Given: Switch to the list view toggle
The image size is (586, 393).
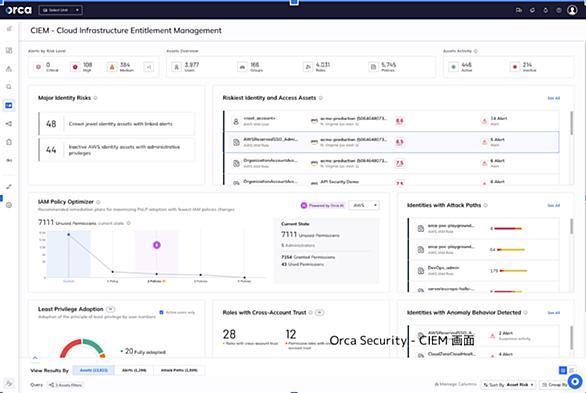Looking at the screenshot, I should pyautogui.click(x=572, y=370).
